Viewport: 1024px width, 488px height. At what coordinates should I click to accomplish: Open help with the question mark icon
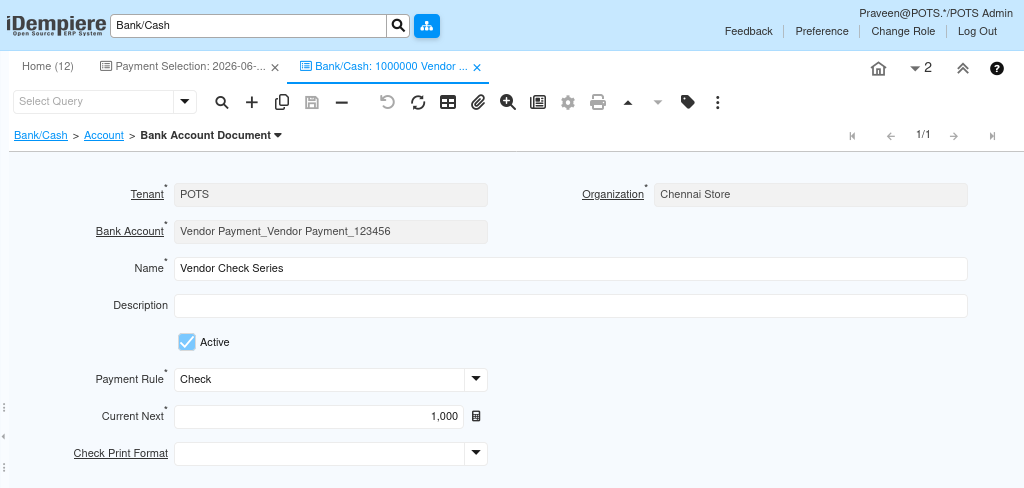(x=997, y=68)
